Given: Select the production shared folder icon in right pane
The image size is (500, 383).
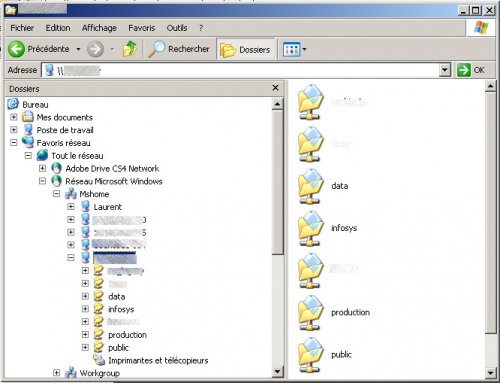Looking at the screenshot, I should click(x=310, y=313).
